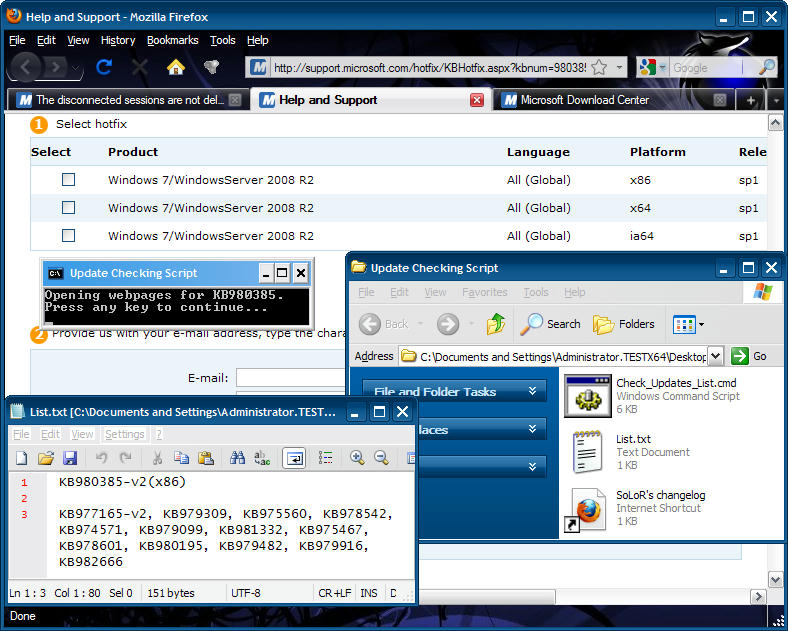Click editor Copy icon
This screenshot has width=788, height=631.
click(x=181, y=458)
